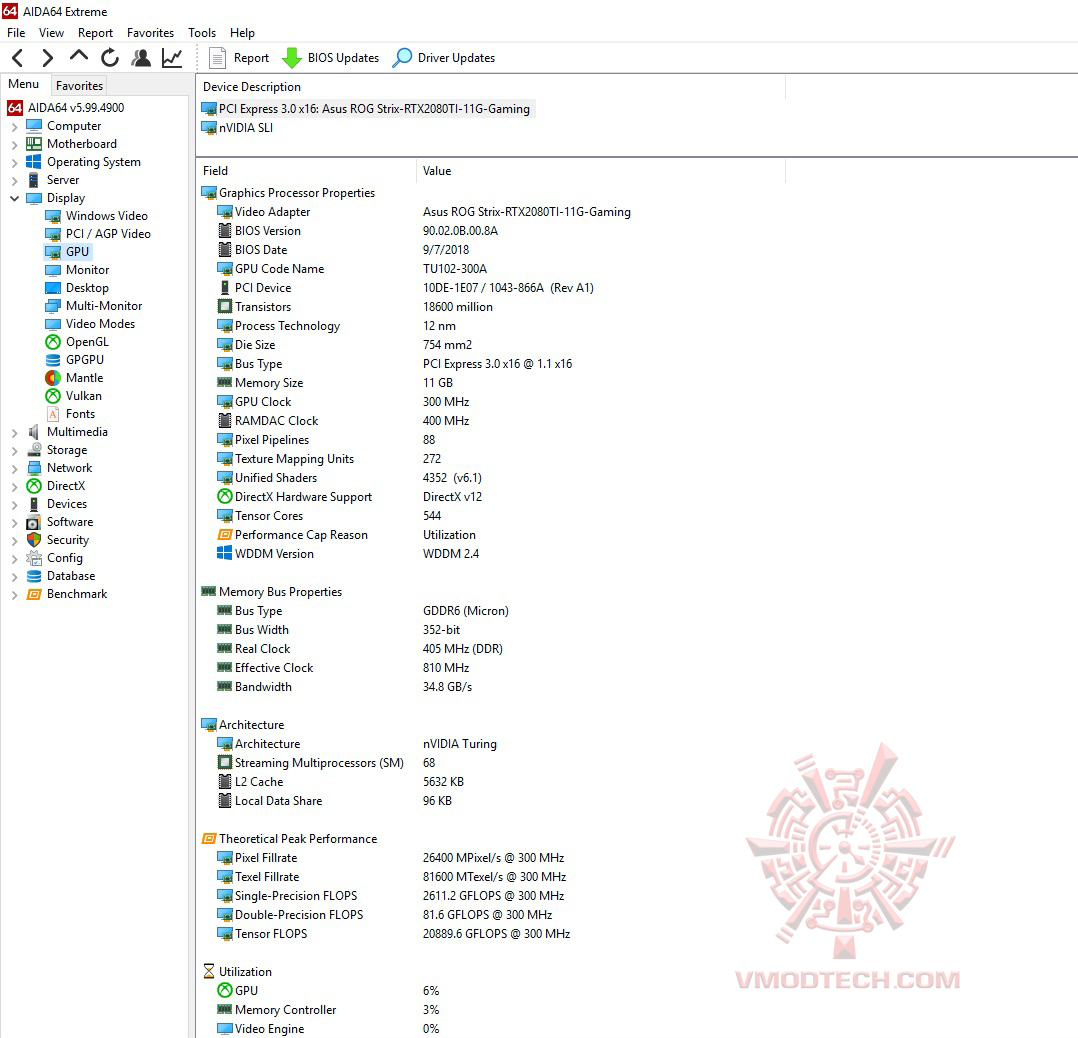Select the Streaming Multiprocessors (SM) row
This screenshot has width=1078, height=1038.
pos(326,763)
